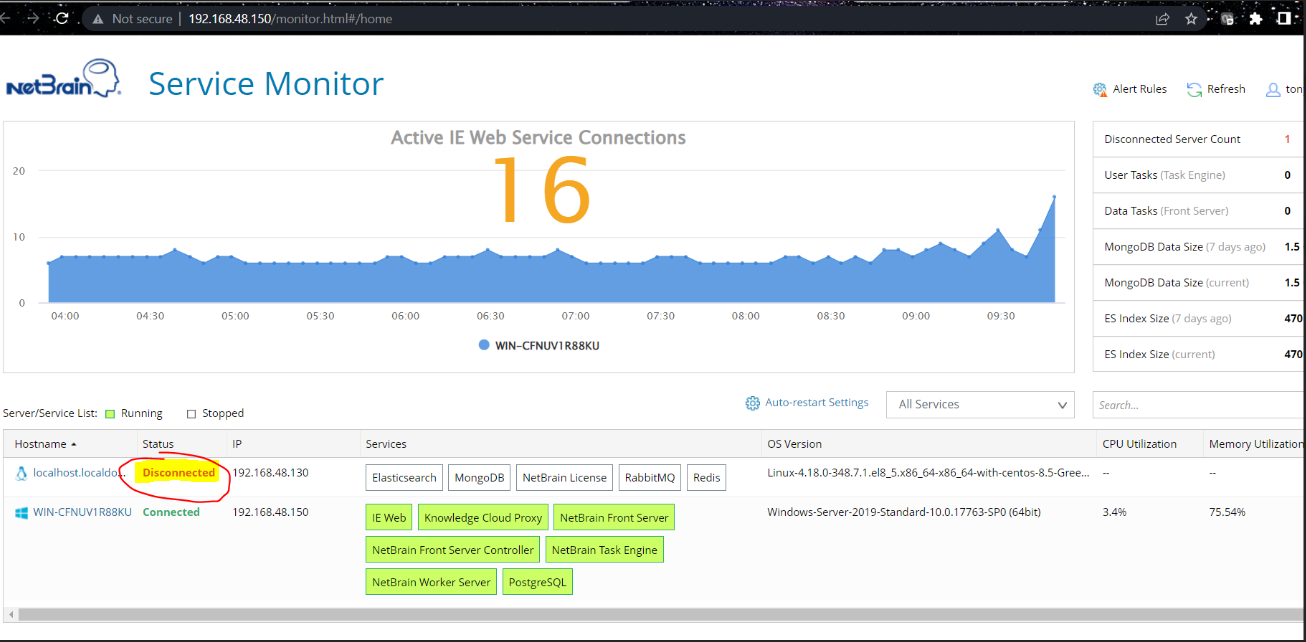
Task: Click the Linux-4.18.0 OS version text
Action: 928,473
